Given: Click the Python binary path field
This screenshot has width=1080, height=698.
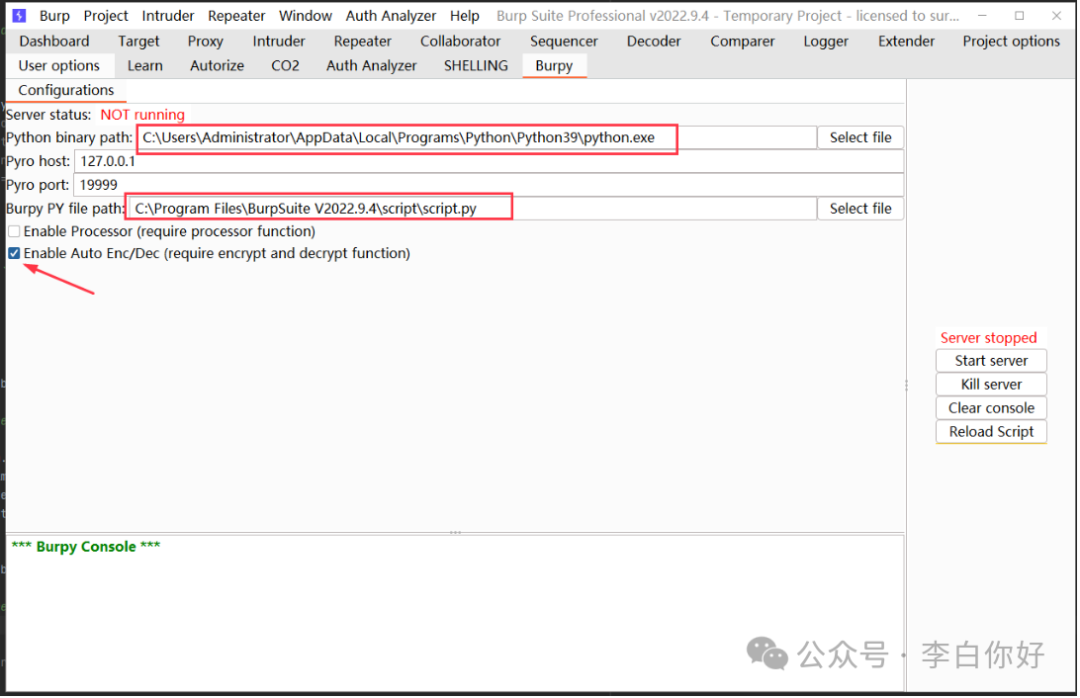Looking at the screenshot, I should pyautogui.click(x=476, y=138).
